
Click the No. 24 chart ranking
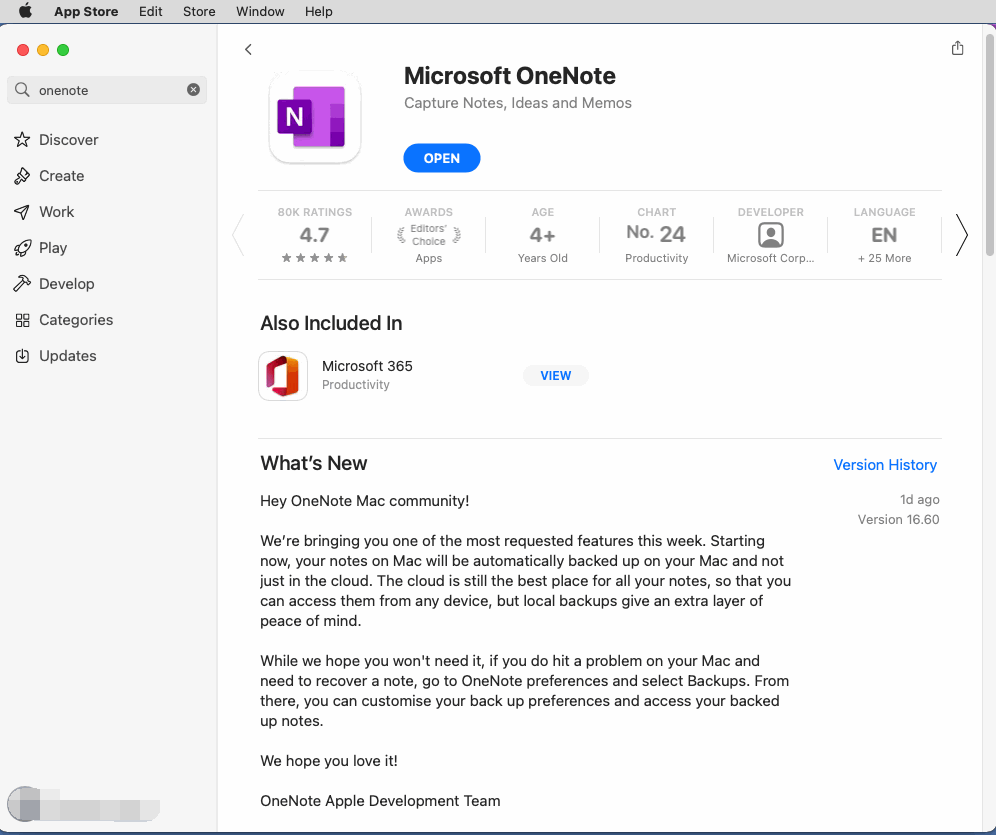(x=656, y=234)
